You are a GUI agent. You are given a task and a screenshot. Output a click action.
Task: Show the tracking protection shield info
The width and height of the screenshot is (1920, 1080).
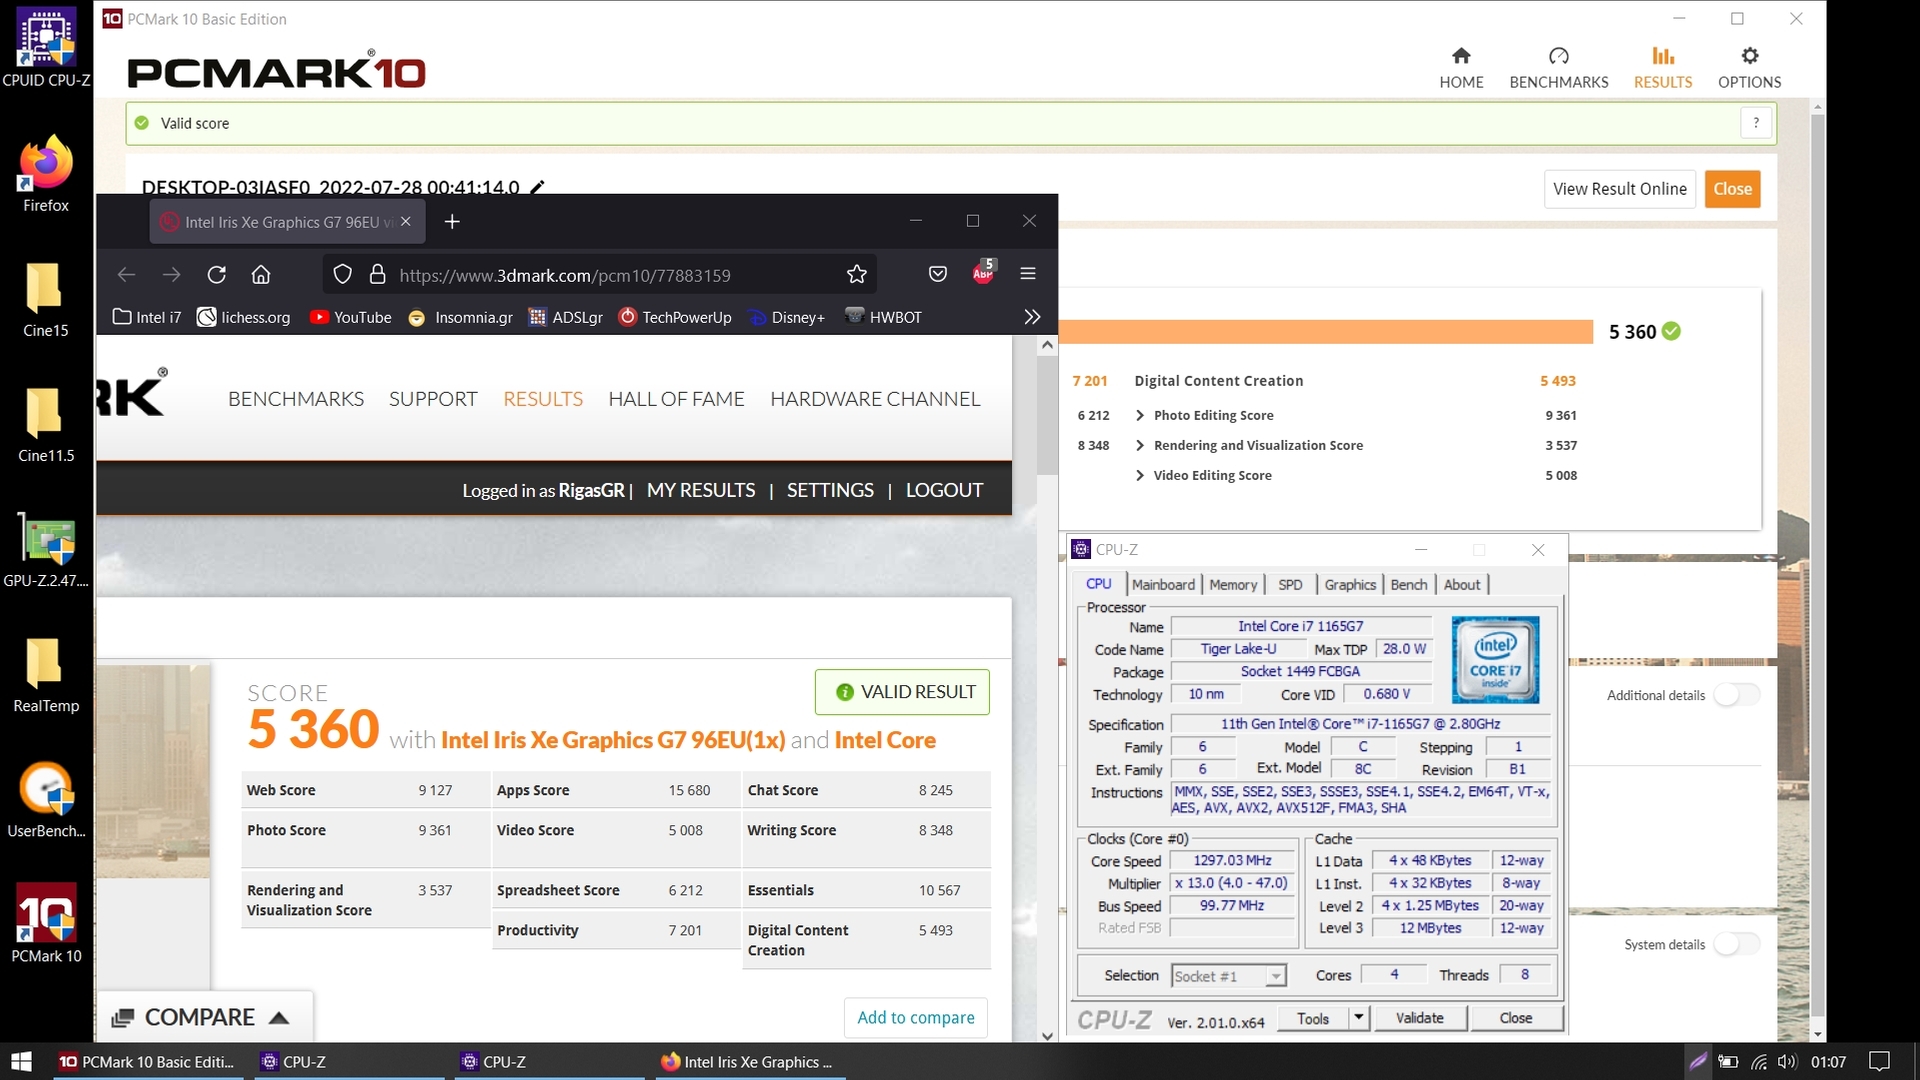click(x=342, y=274)
